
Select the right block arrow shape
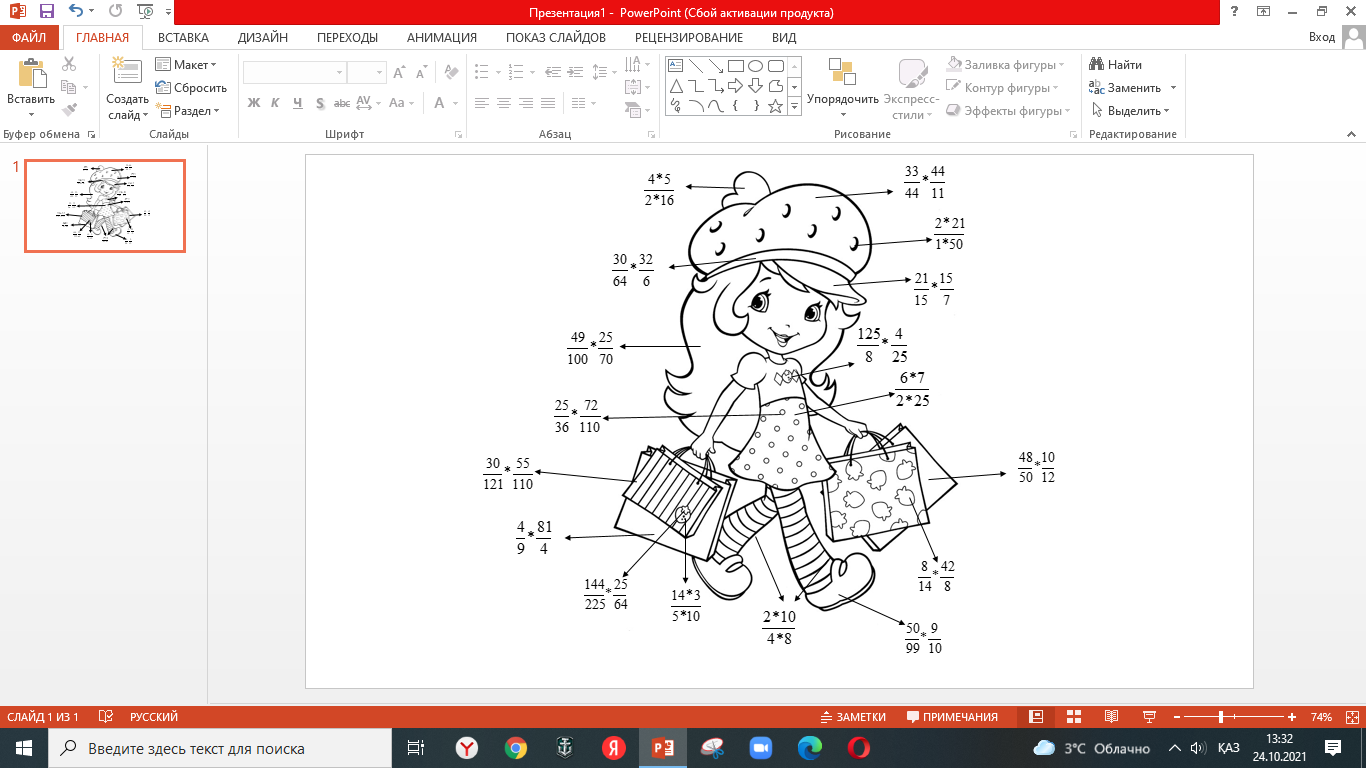pos(736,86)
